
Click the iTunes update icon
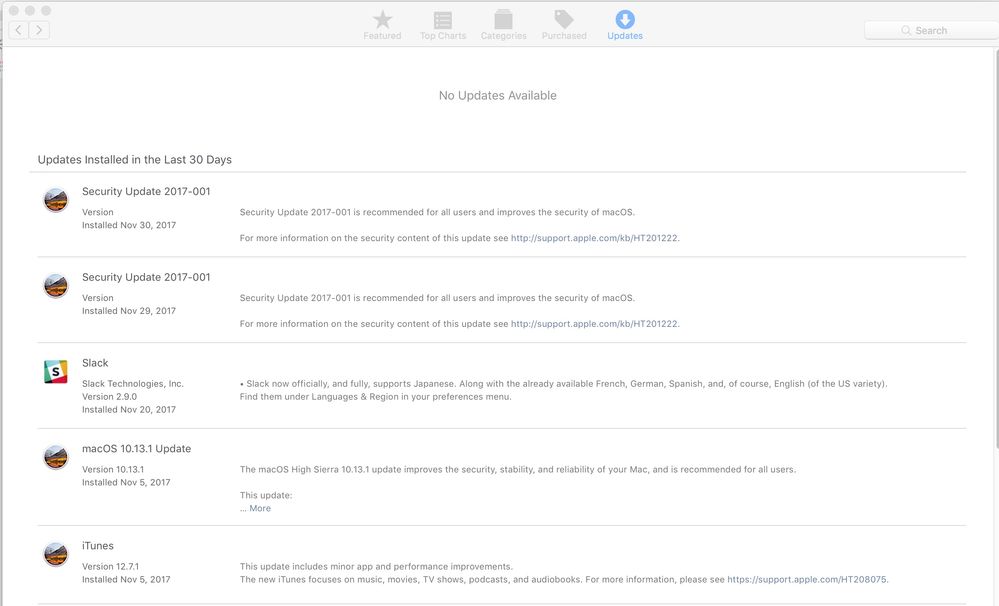(x=56, y=554)
